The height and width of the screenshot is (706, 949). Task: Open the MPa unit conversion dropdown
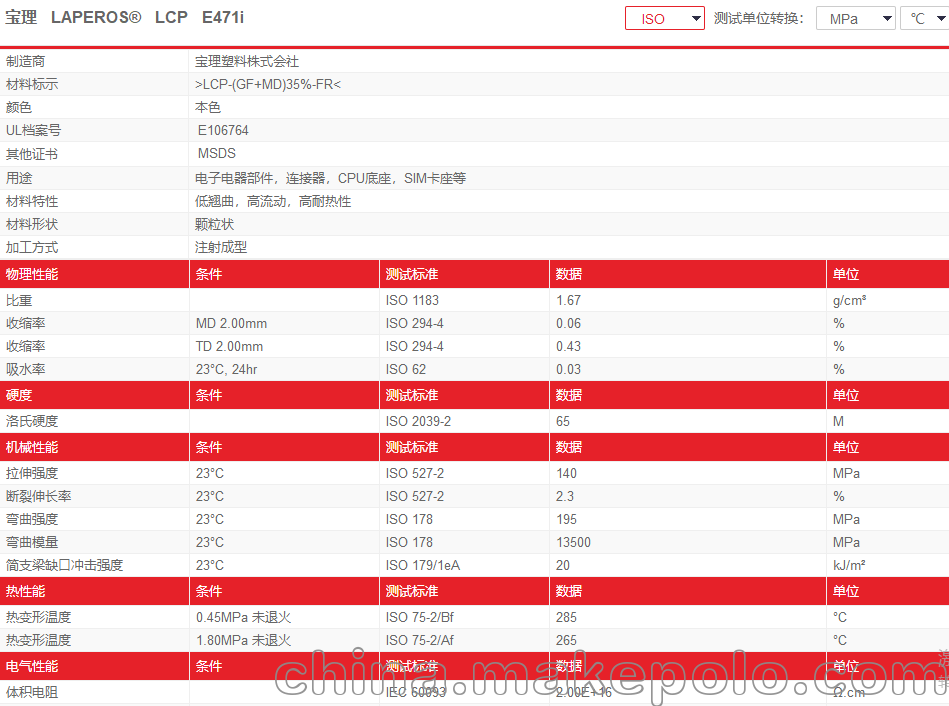855,18
